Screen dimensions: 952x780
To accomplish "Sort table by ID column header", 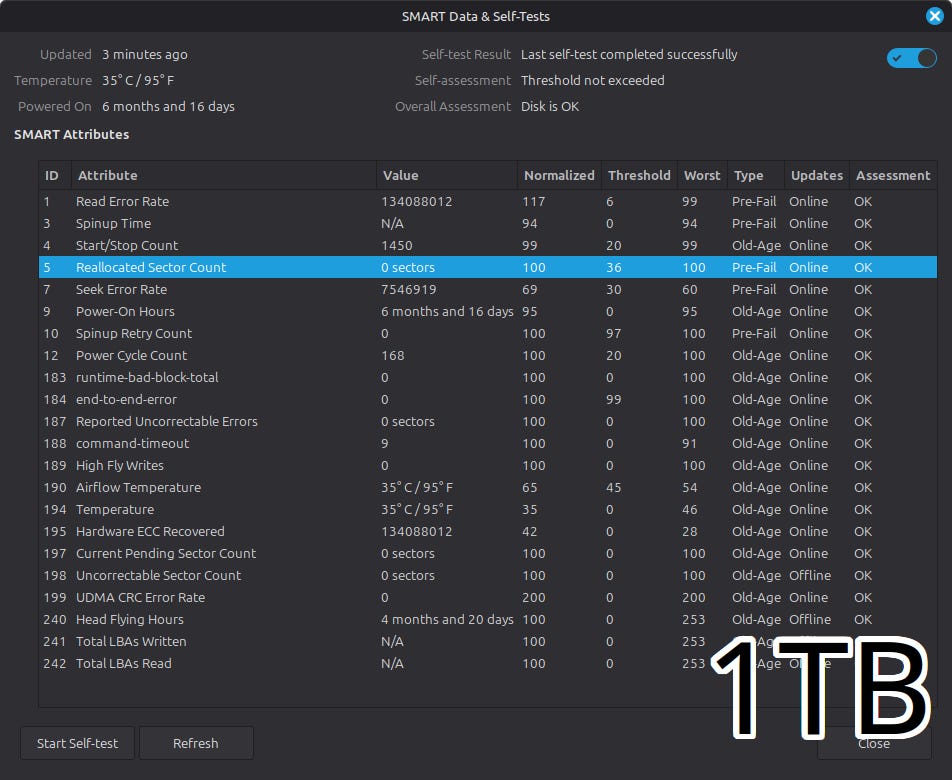I will click(52, 175).
